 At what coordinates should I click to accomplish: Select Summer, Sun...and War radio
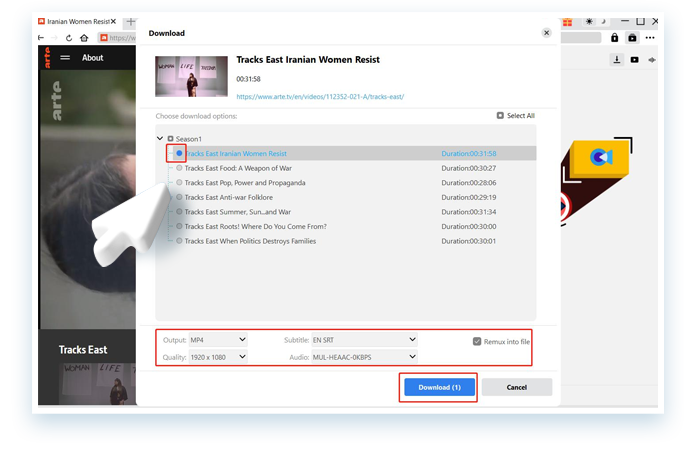tap(179, 212)
